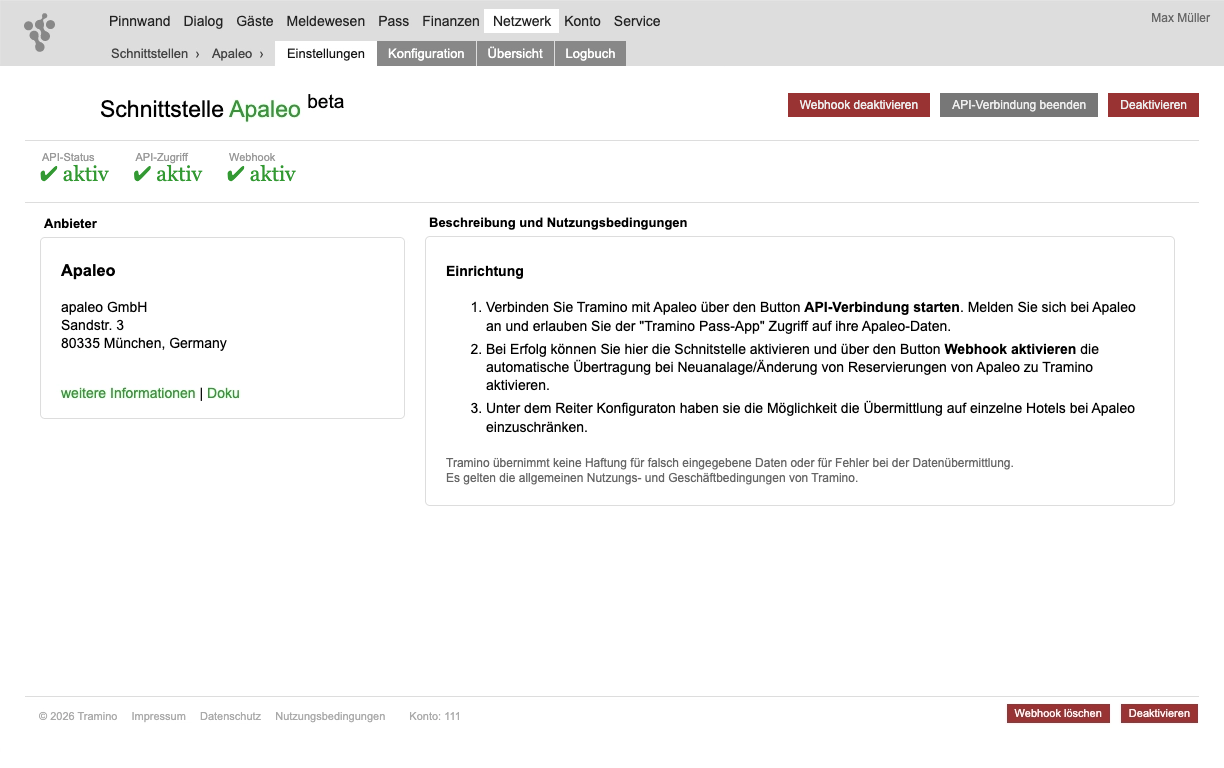1224x768 pixels.
Task: Open the Übersicht tab
Action: [x=515, y=54]
